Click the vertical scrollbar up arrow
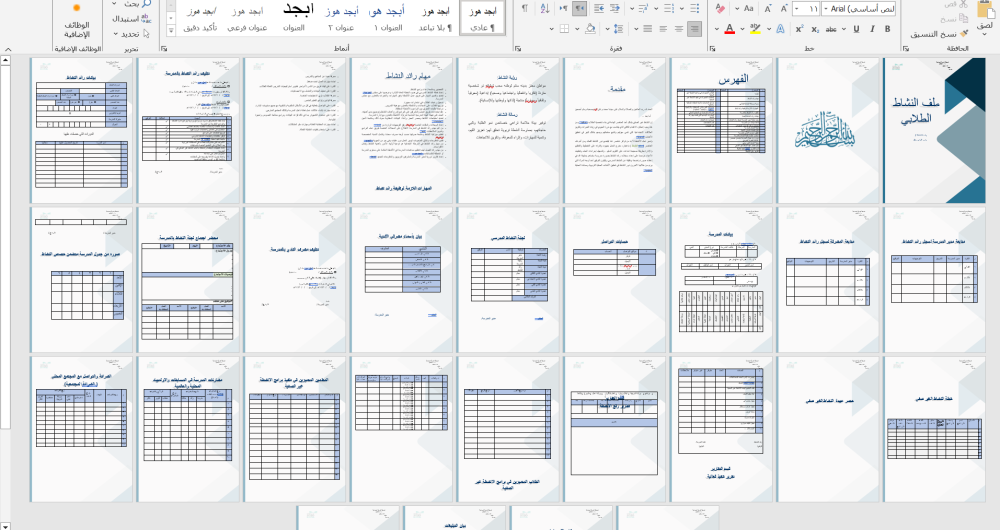 click(5, 61)
